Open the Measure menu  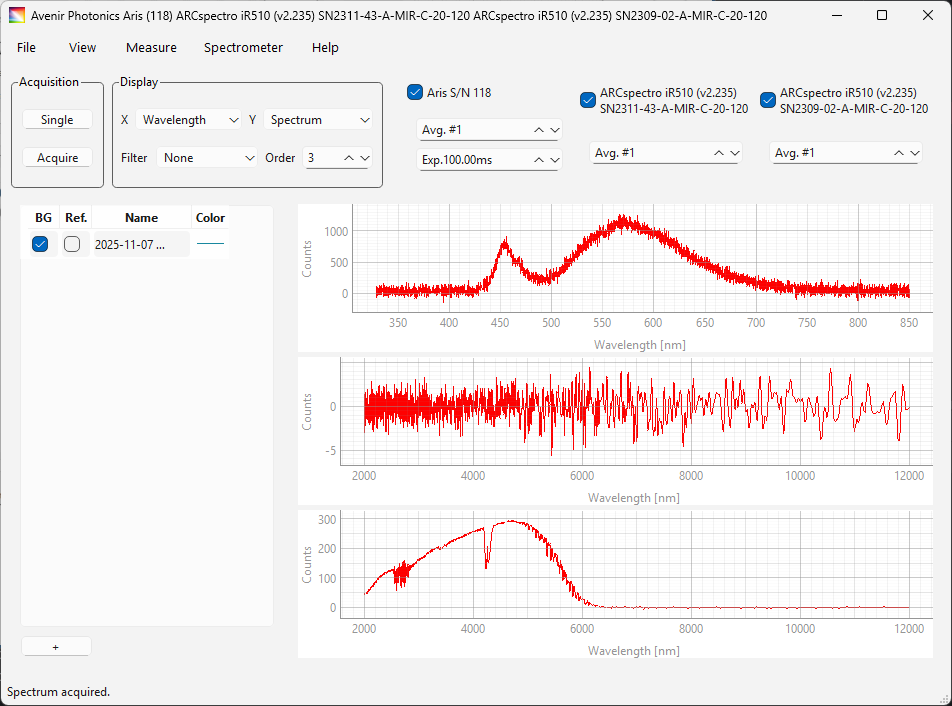click(x=151, y=48)
